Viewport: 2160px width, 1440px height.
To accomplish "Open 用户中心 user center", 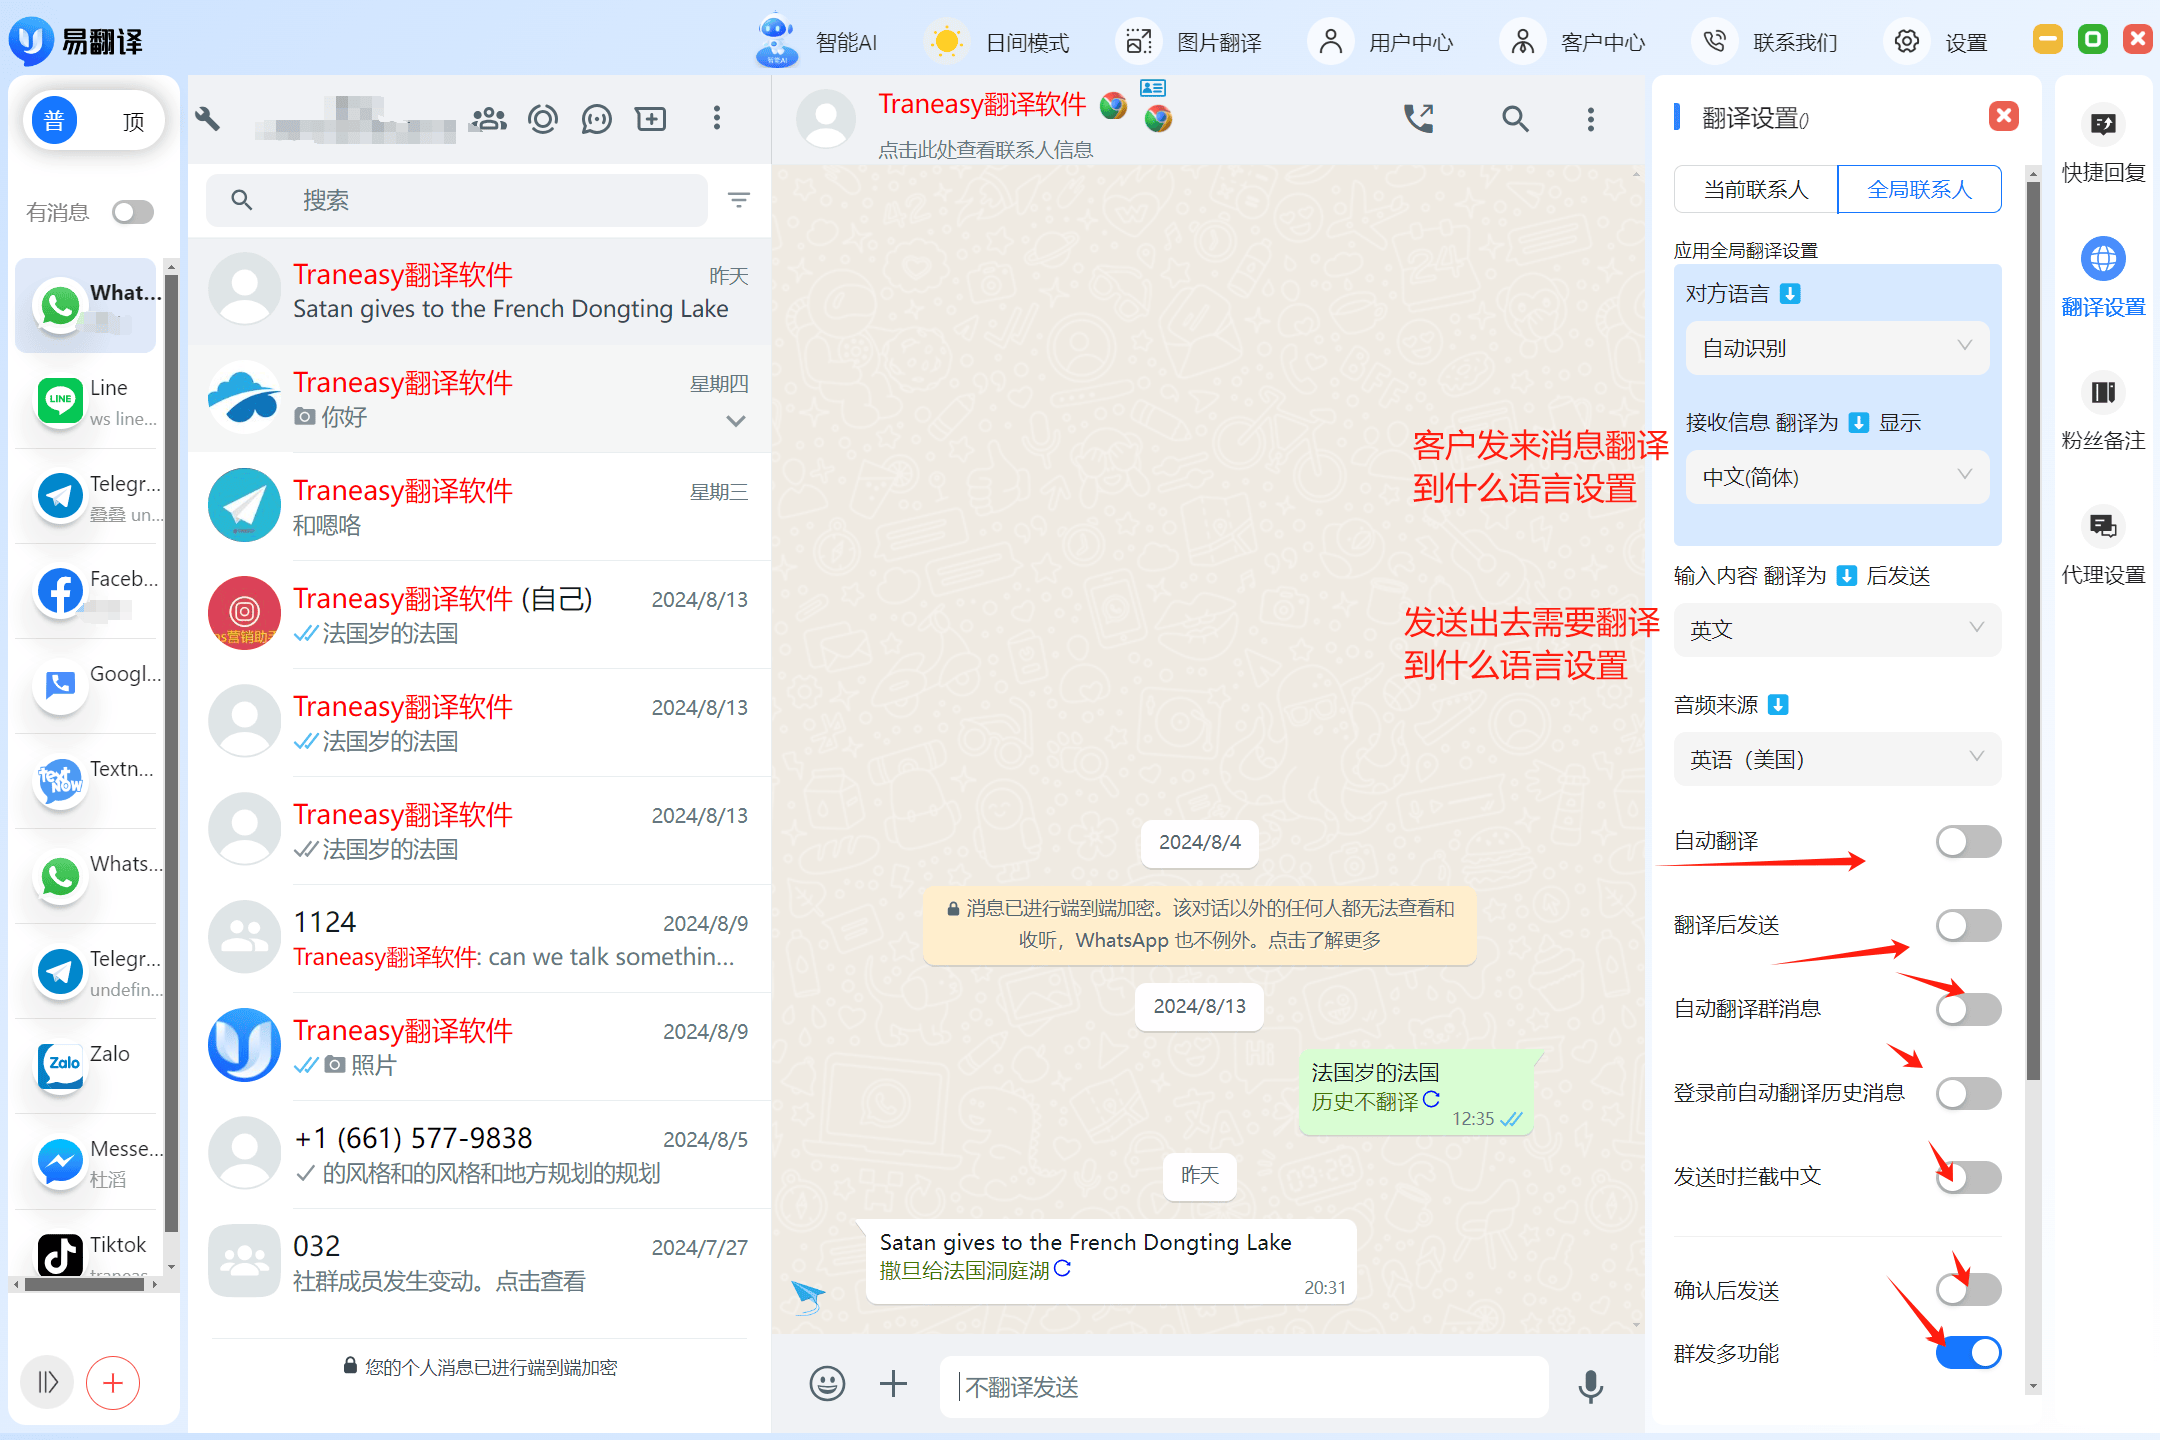I will (x=1330, y=42).
